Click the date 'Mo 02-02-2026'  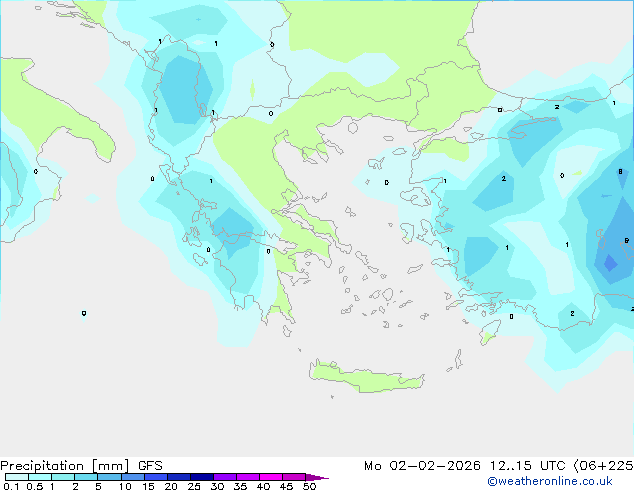tap(423, 466)
